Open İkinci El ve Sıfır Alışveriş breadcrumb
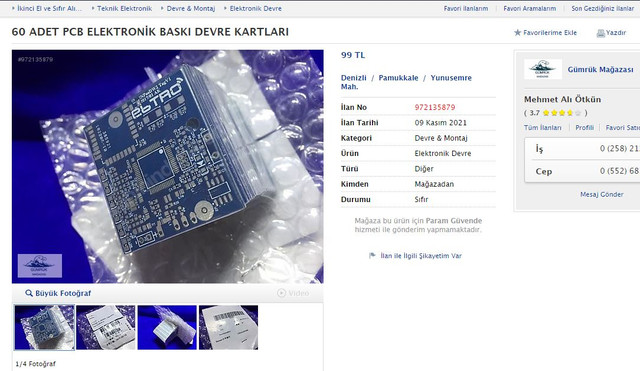 coord(49,8)
